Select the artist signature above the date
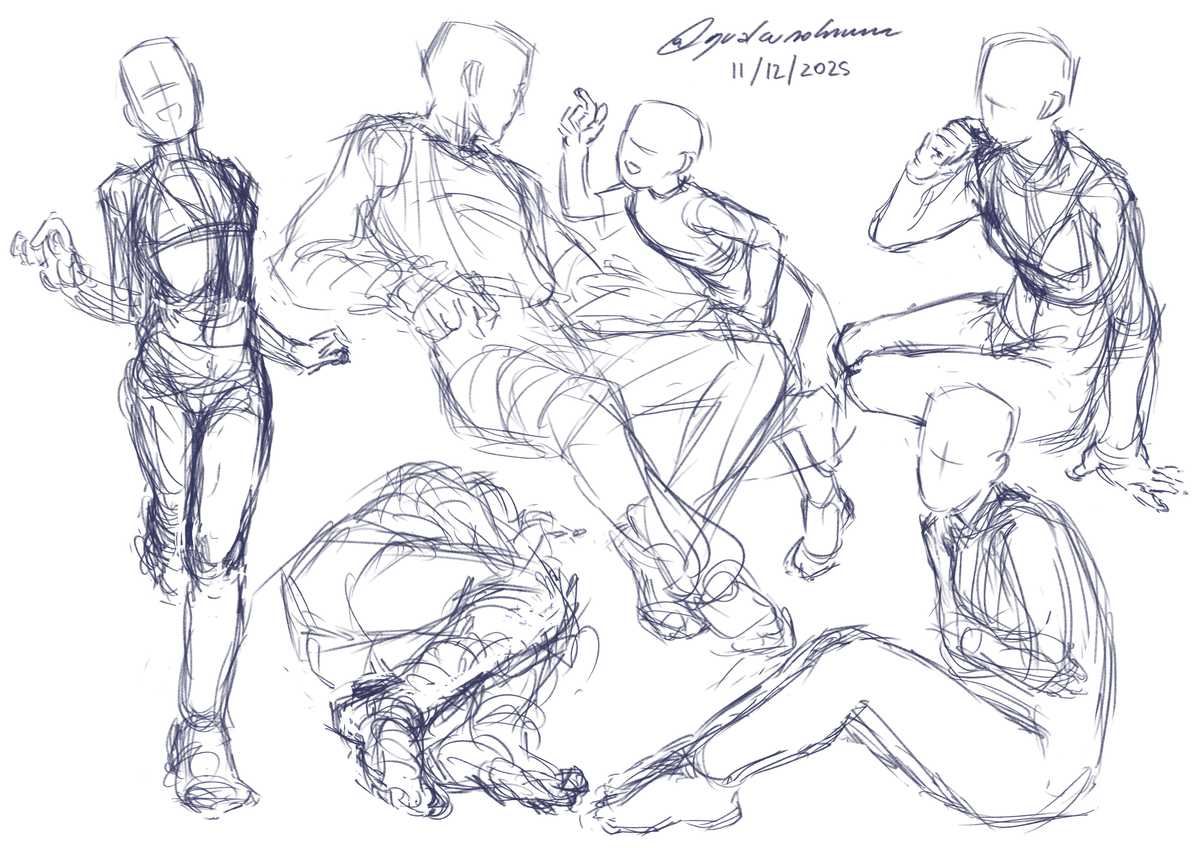1200x848 pixels. 778,38
